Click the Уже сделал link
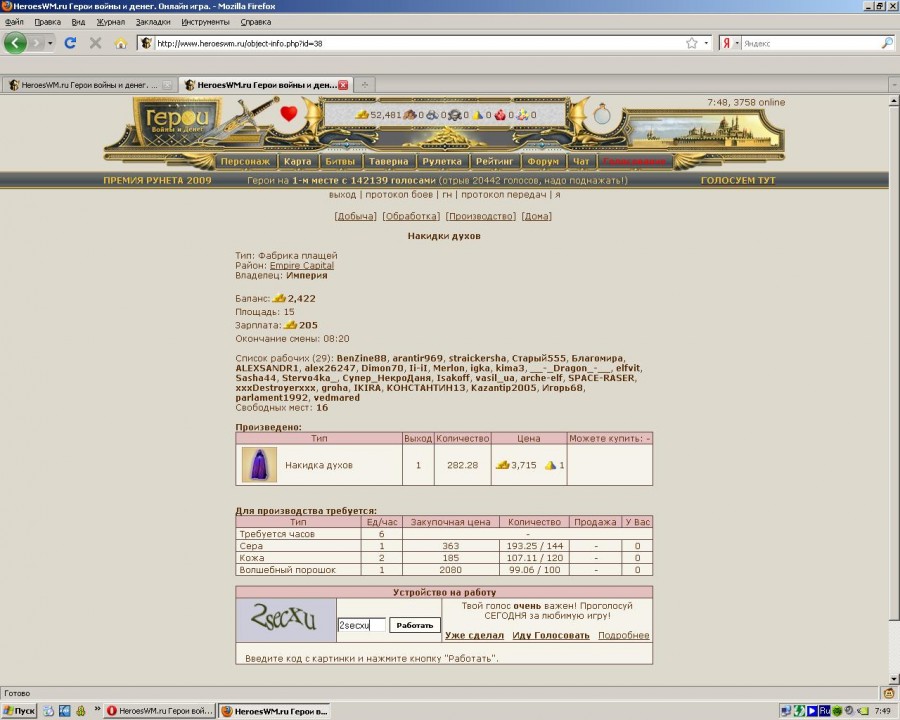The height and width of the screenshot is (720, 900). (475, 636)
